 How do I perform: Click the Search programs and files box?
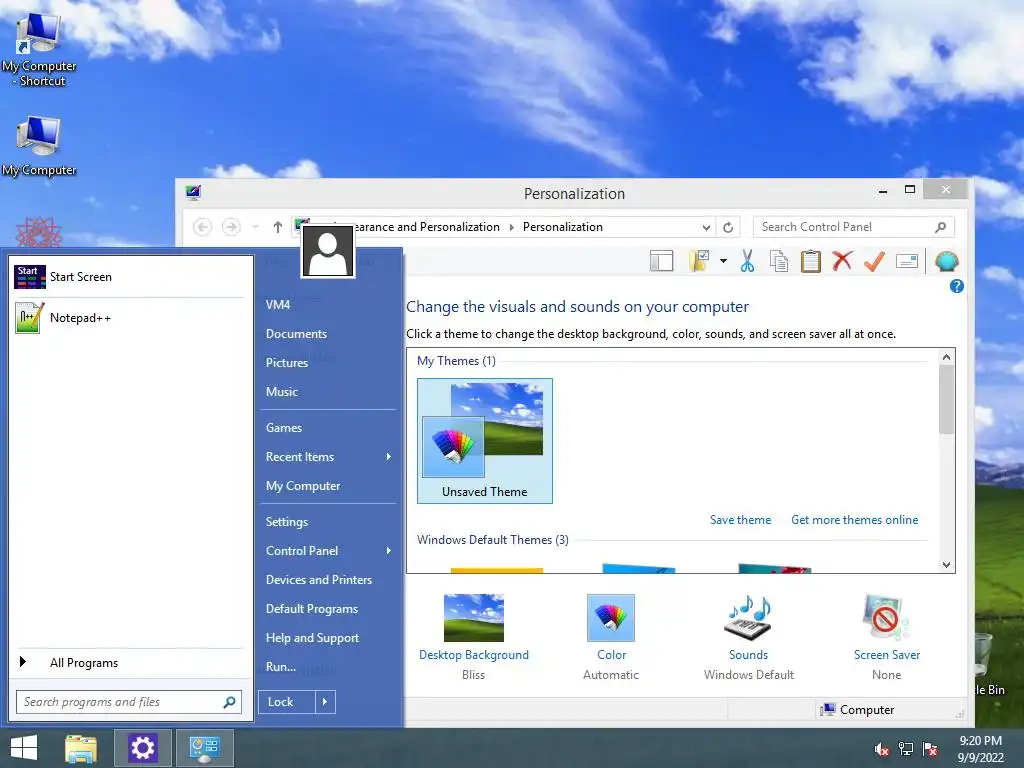[x=129, y=702]
